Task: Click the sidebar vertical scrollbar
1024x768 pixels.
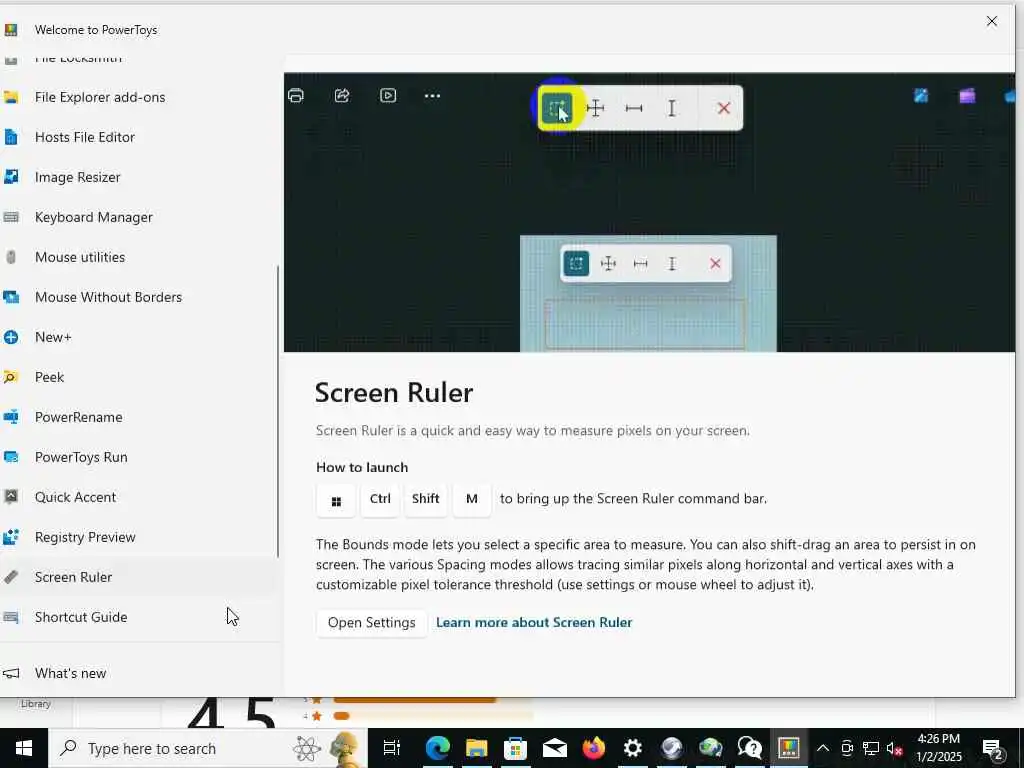Action: point(278,411)
